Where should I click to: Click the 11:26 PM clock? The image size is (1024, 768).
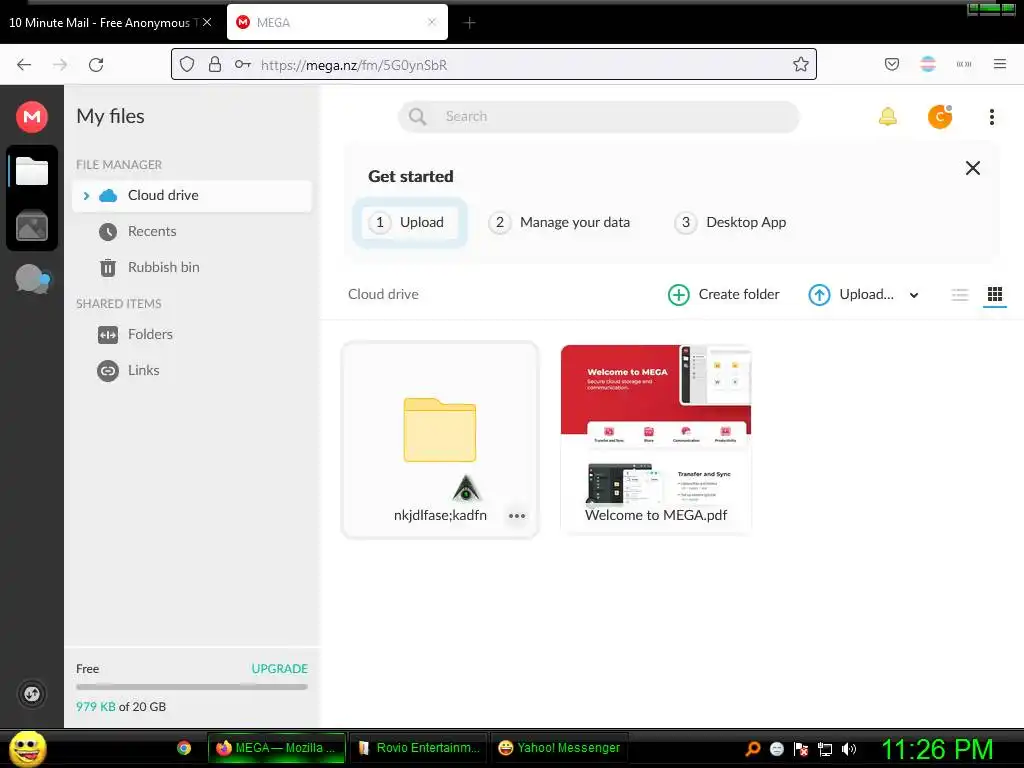tap(938, 750)
